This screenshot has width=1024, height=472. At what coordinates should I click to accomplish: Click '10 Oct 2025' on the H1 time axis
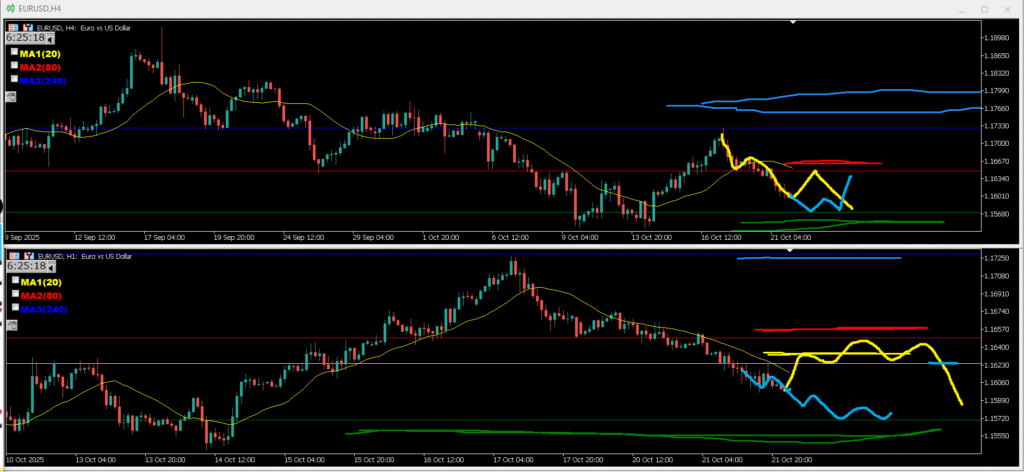point(24,458)
